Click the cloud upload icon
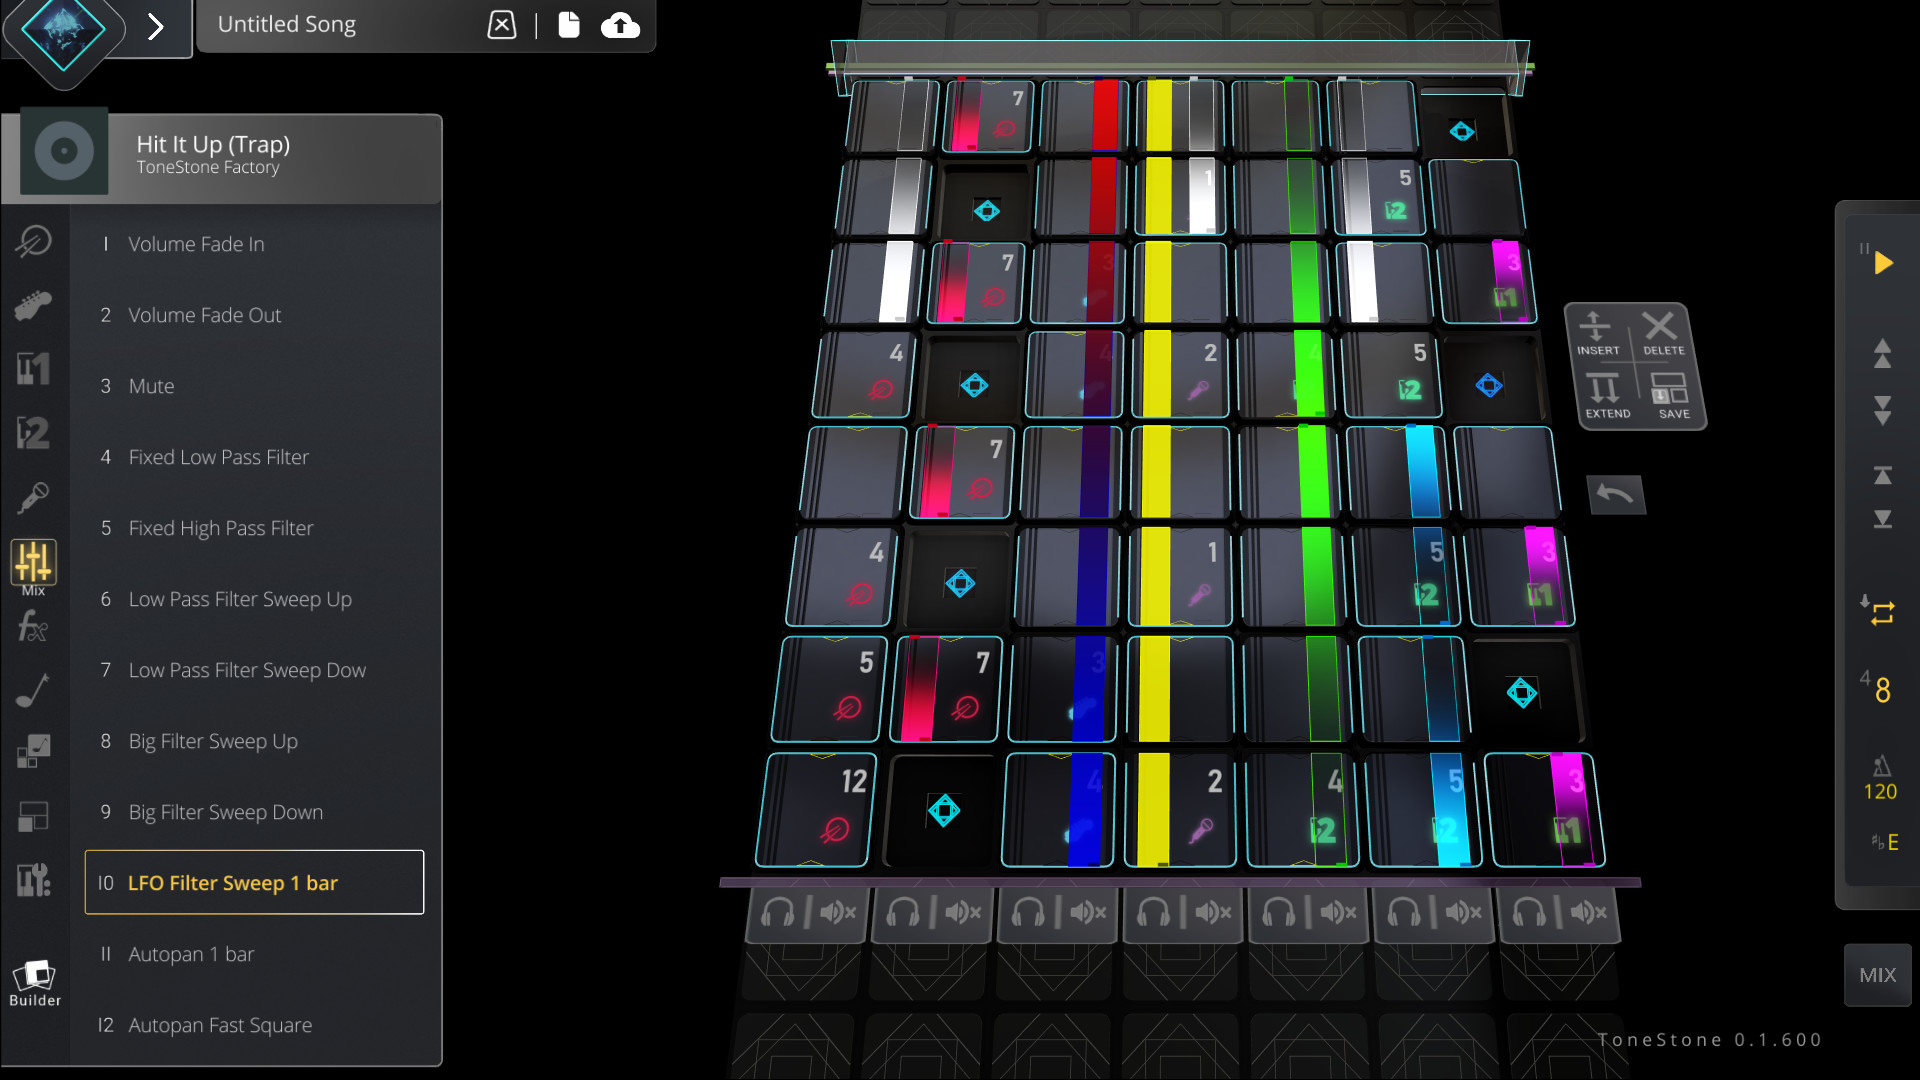Screen dimensions: 1920x1080 pos(620,25)
